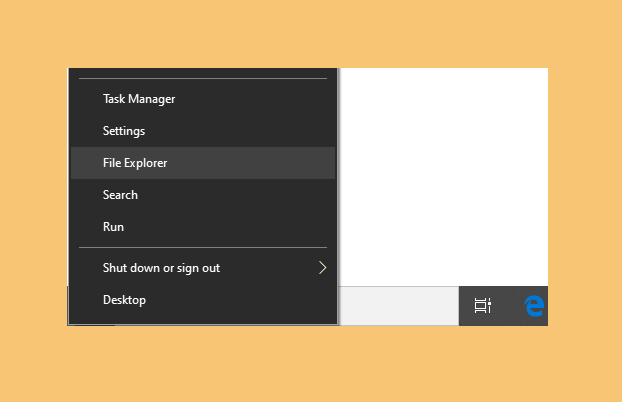Open Task Manager from the menu
Viewport: 622px width, 402px height.
tap(203, 99)
